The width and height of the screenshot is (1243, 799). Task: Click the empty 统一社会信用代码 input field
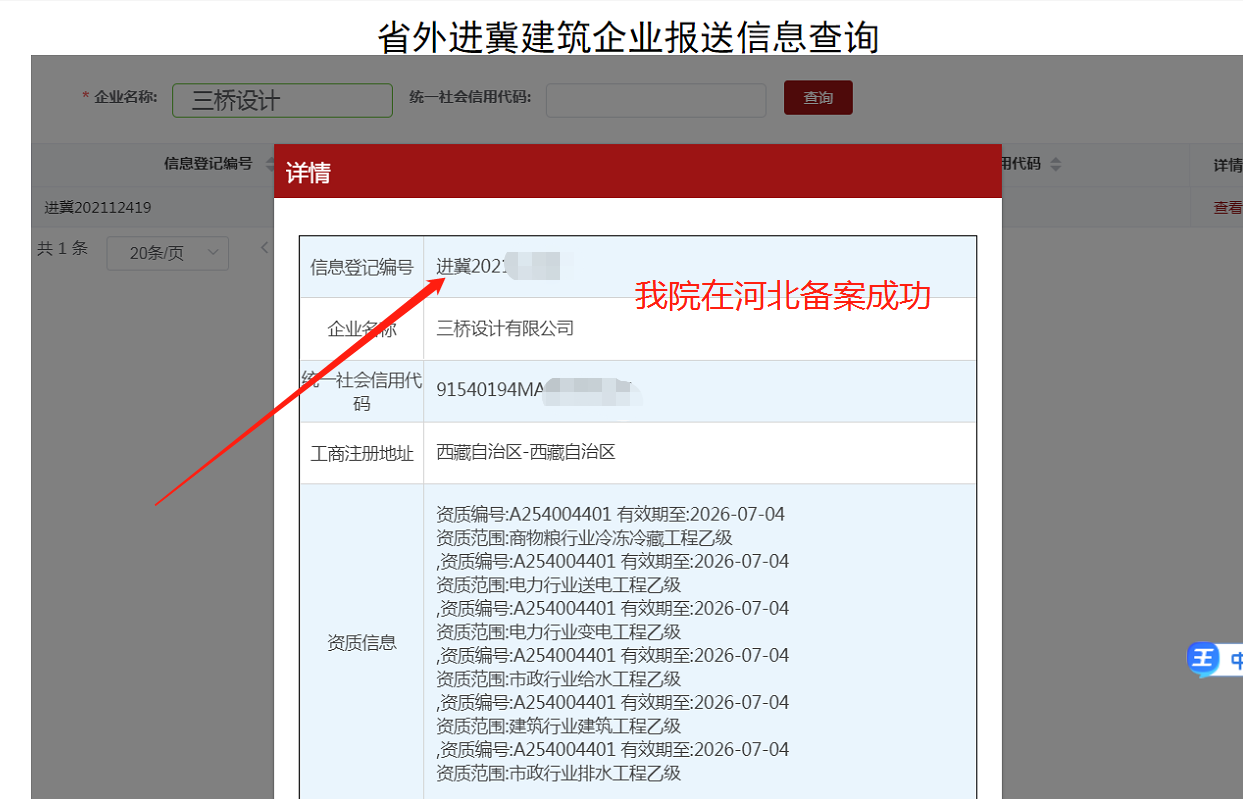[655, 100]
